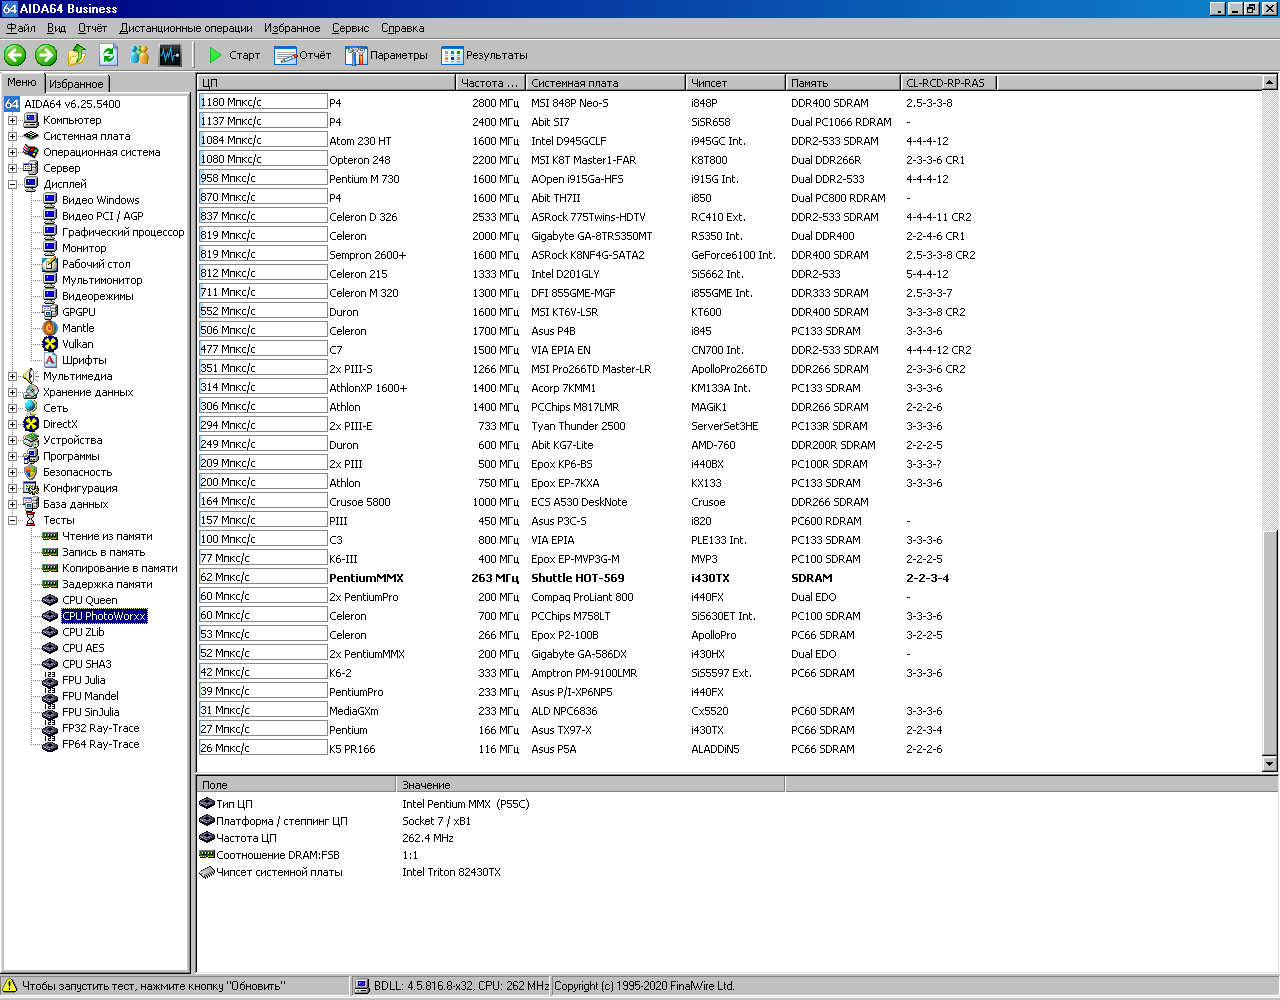Select the Vulkan icon in tree

50,344
